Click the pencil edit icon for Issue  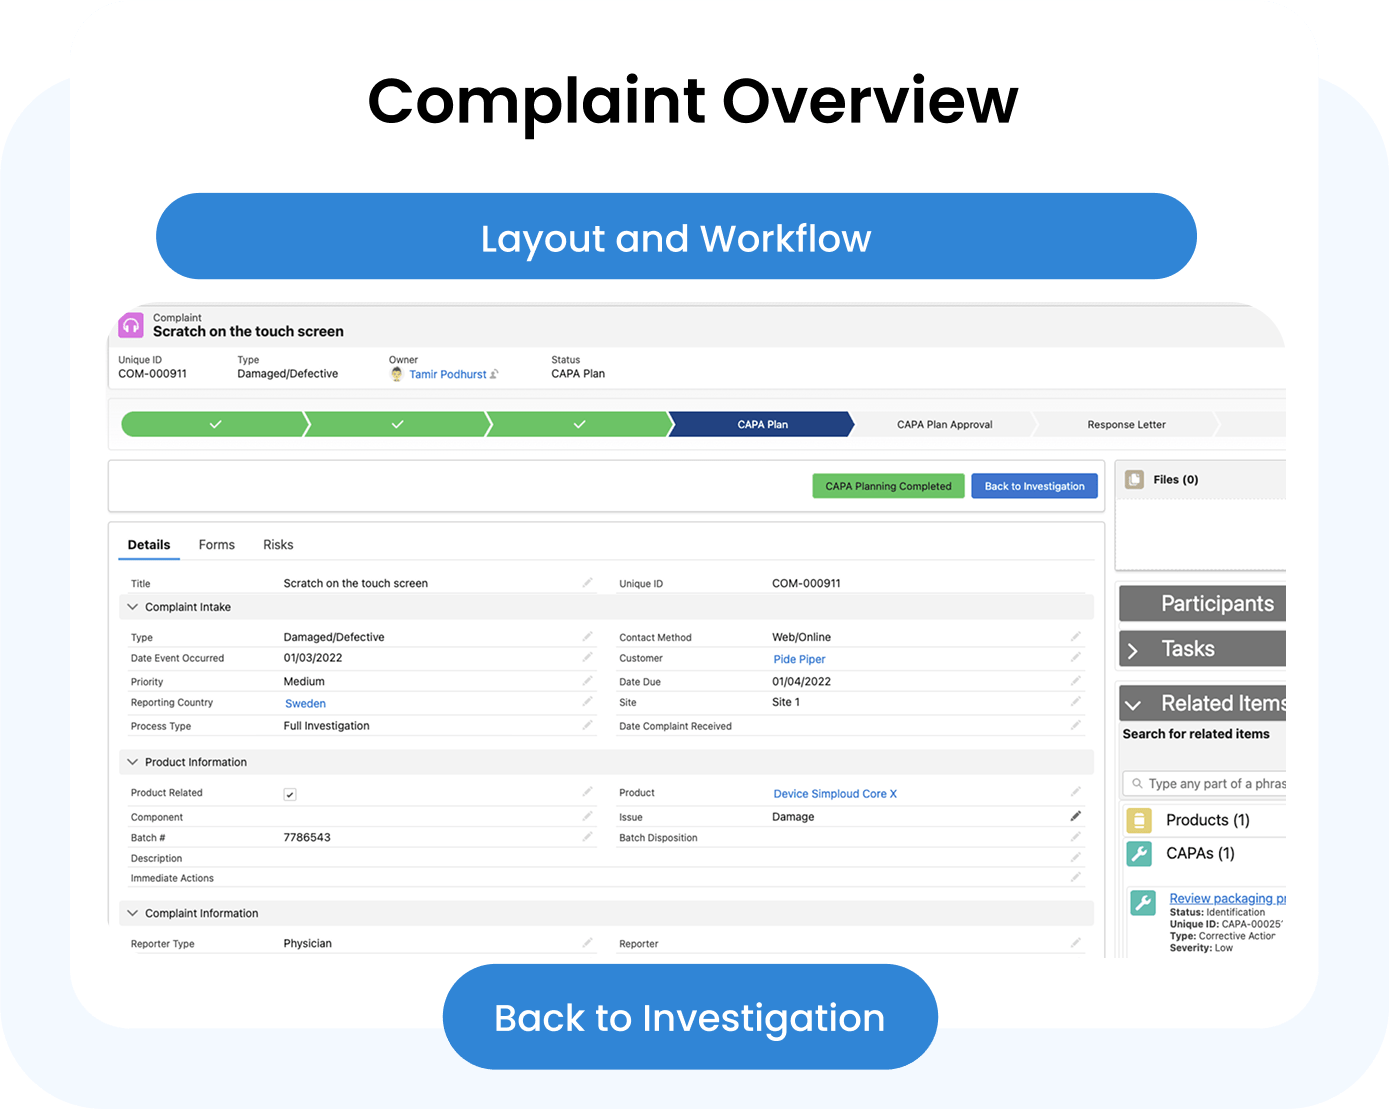coord(1076,817)
